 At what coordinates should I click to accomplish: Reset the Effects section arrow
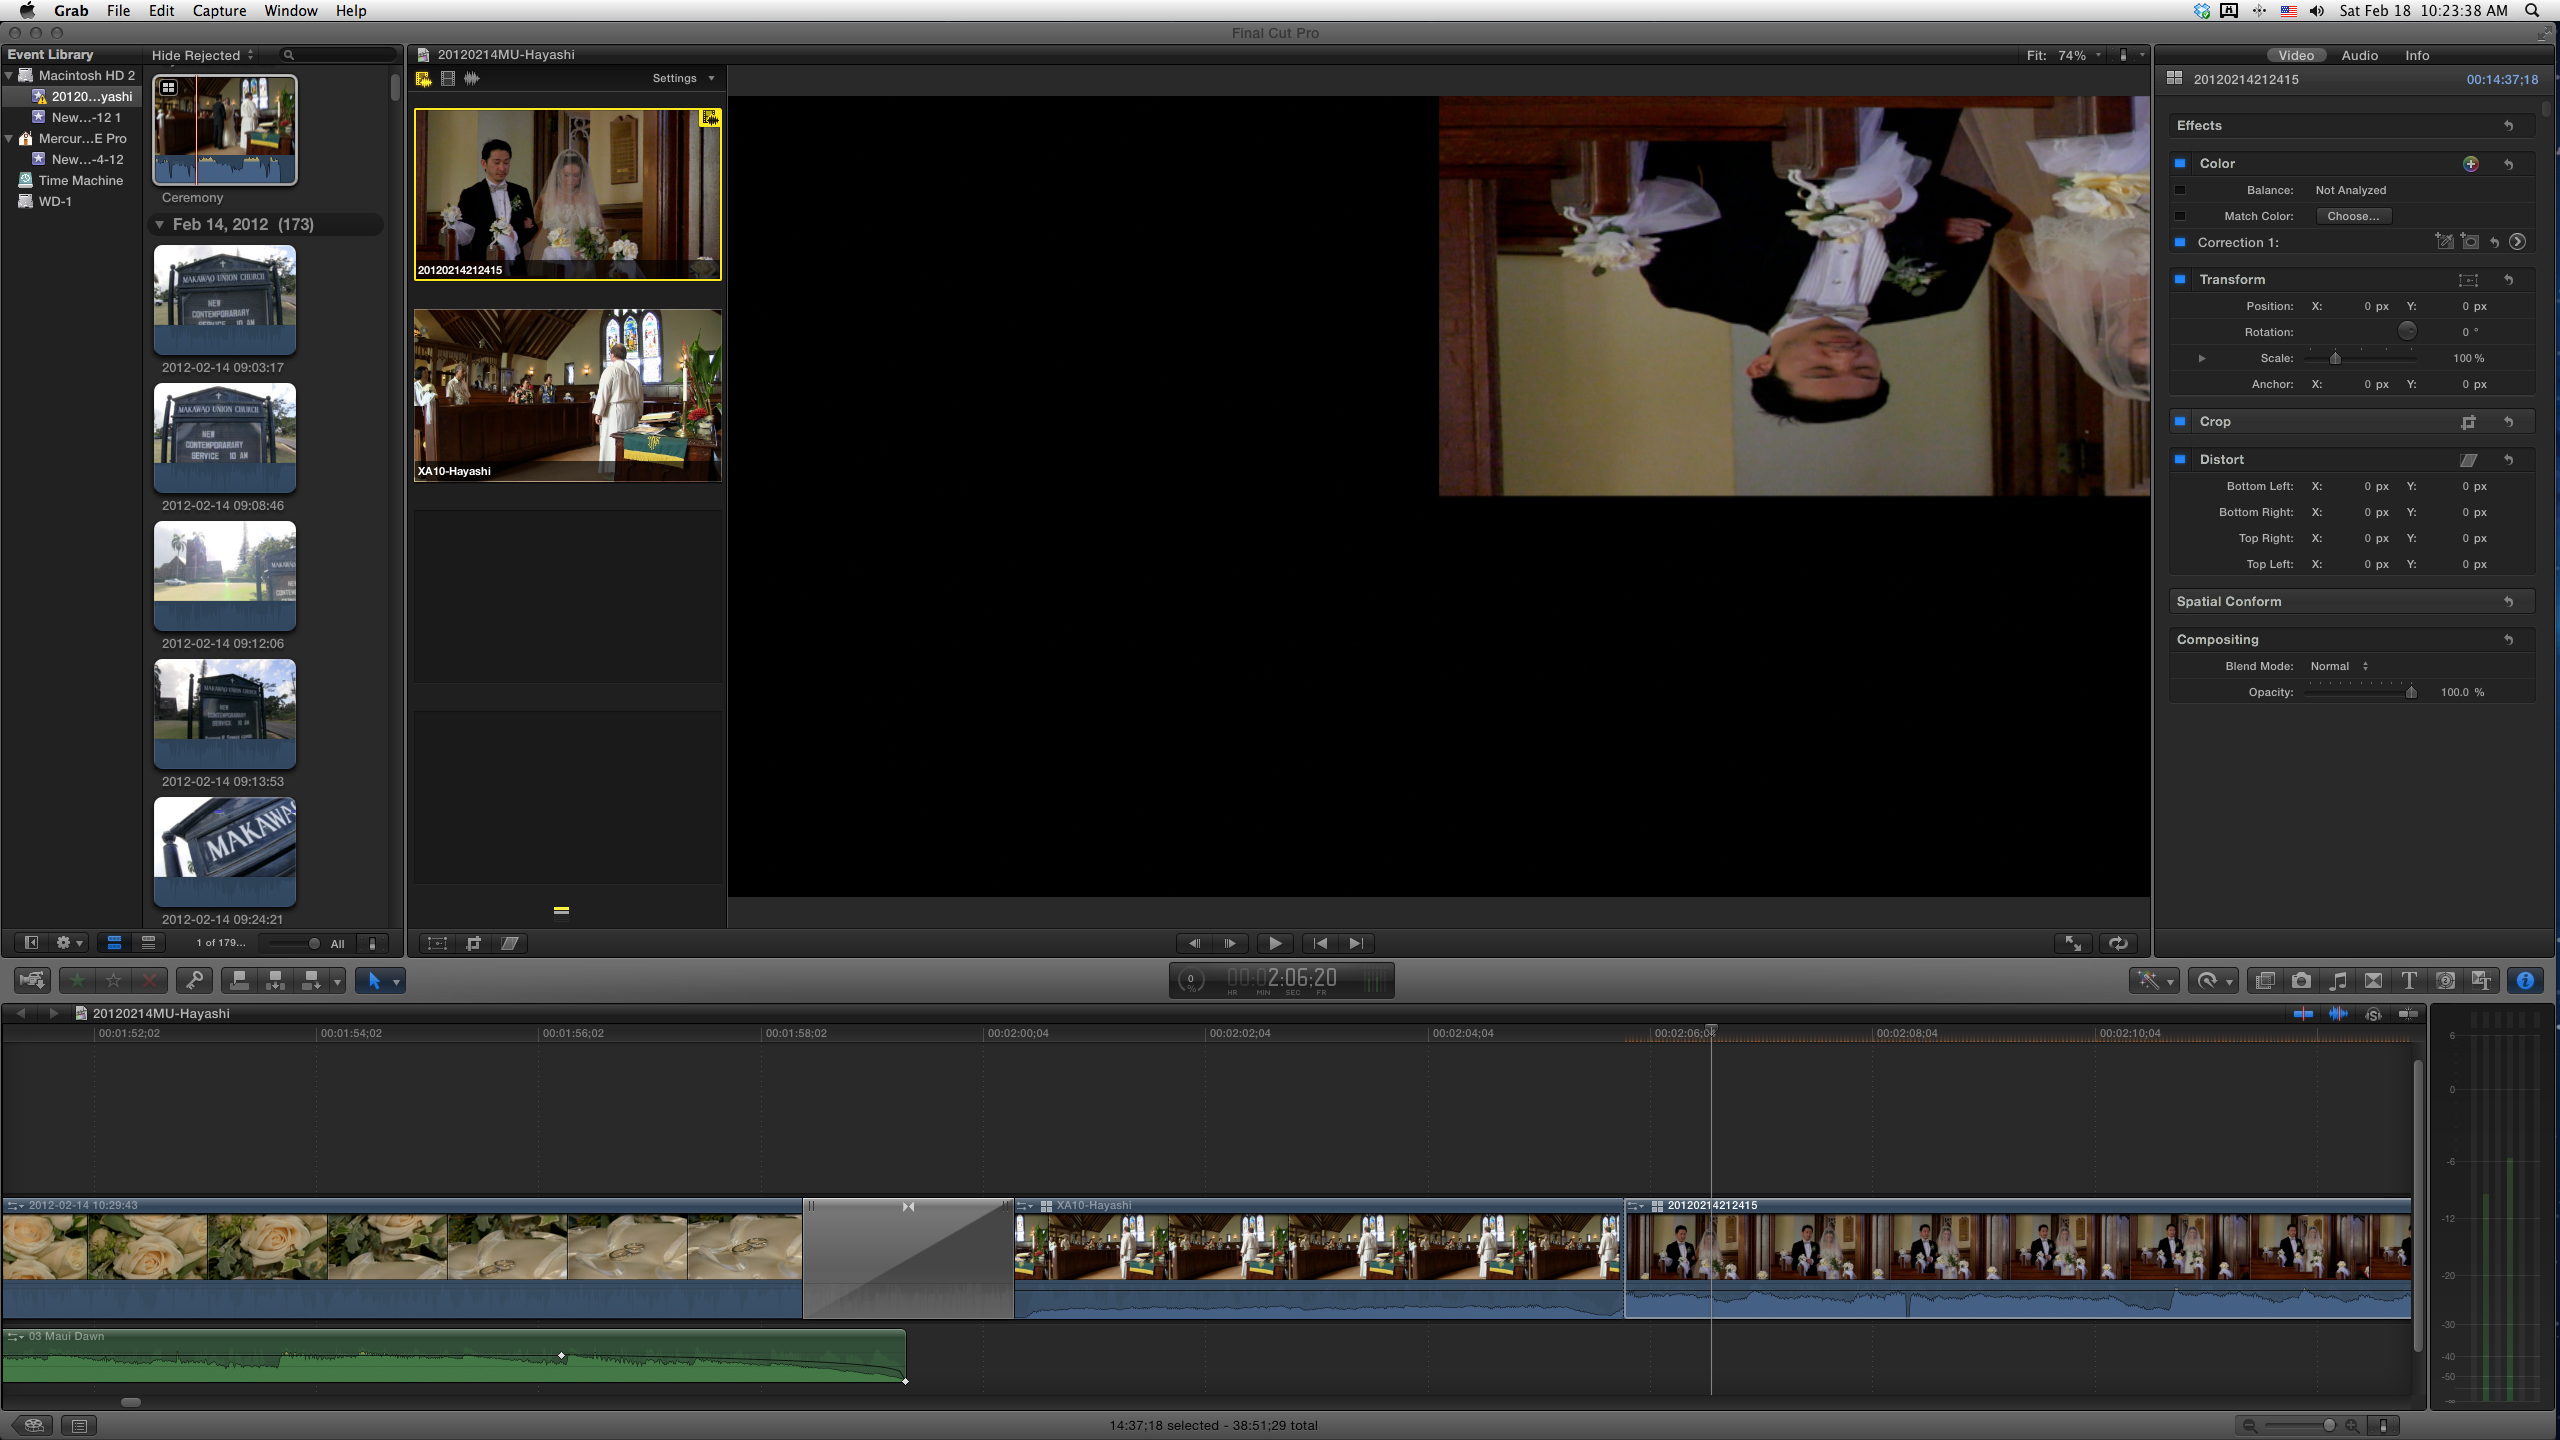(x=2508, y=126)
